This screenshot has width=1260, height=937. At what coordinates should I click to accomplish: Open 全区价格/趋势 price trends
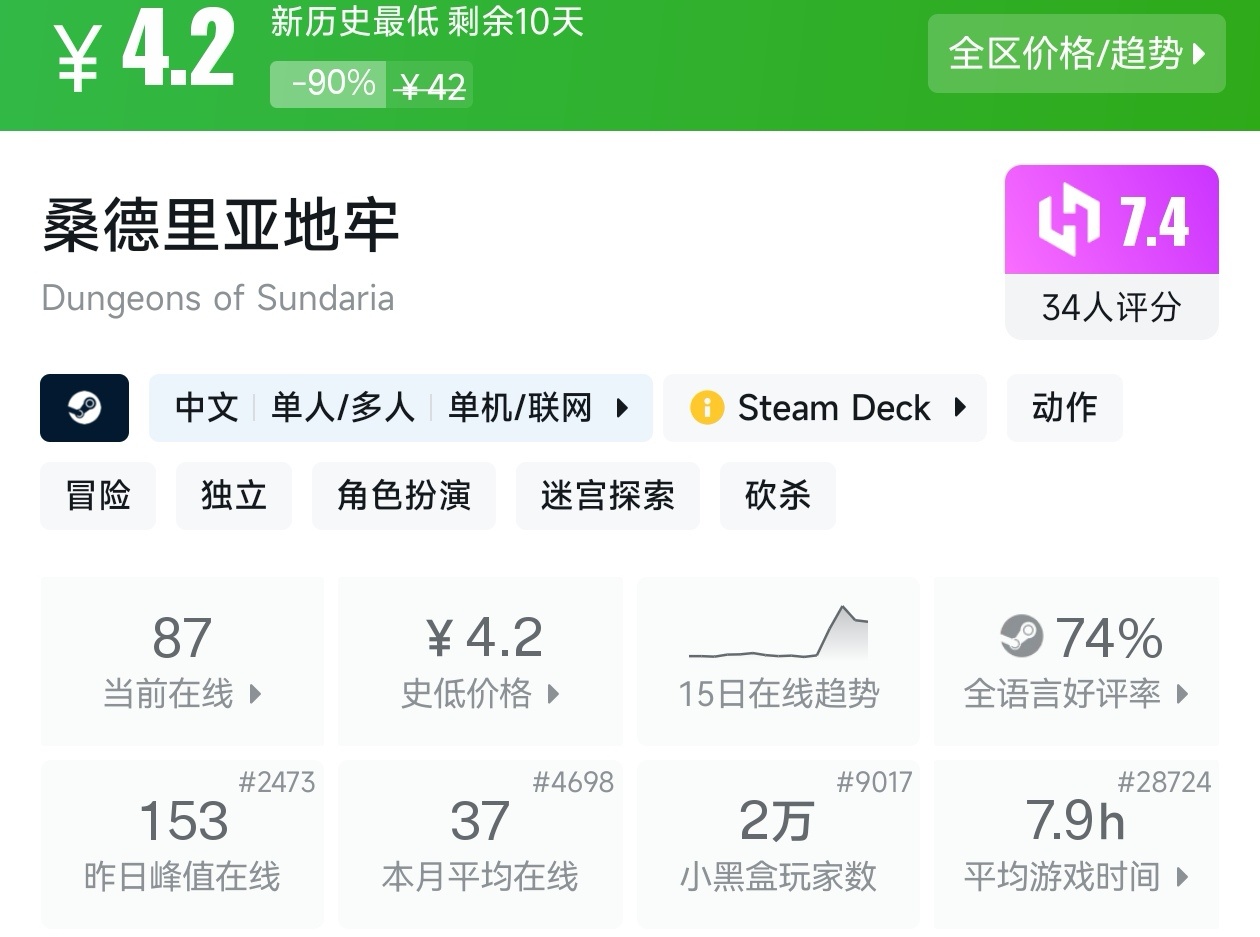(1076, 54)
